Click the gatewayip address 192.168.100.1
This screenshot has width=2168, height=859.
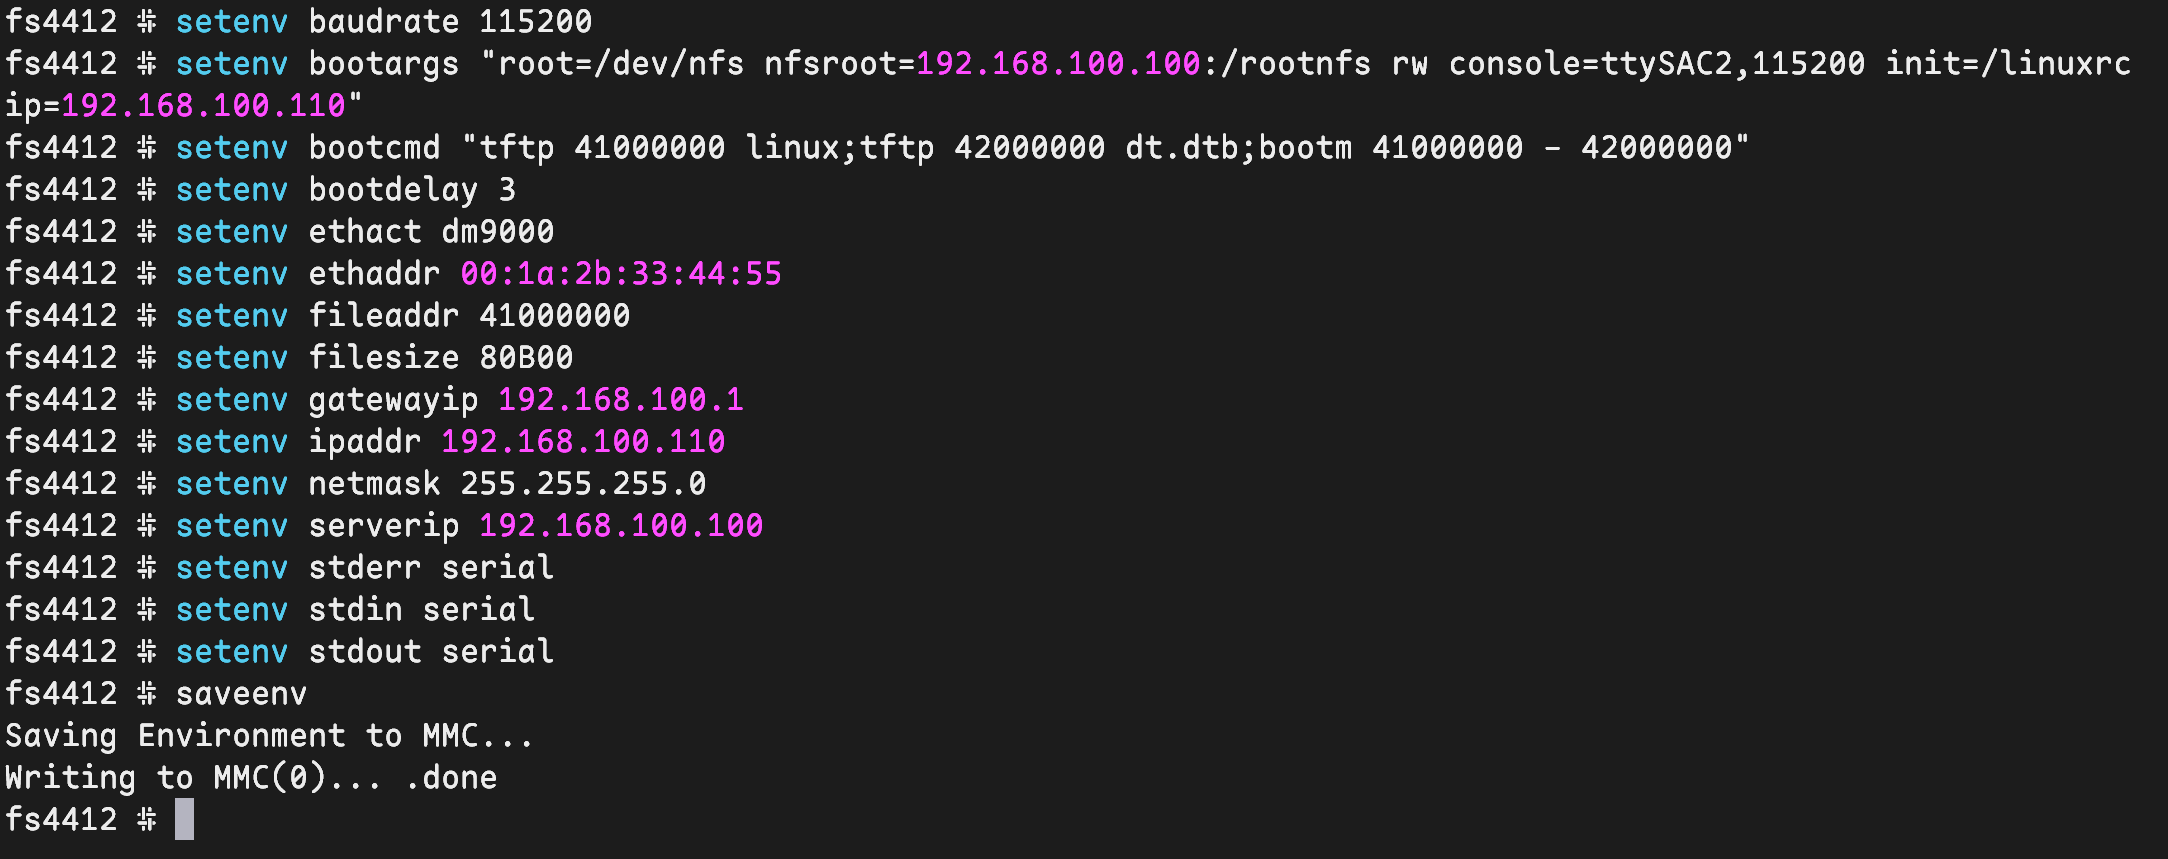coord(621,399)
